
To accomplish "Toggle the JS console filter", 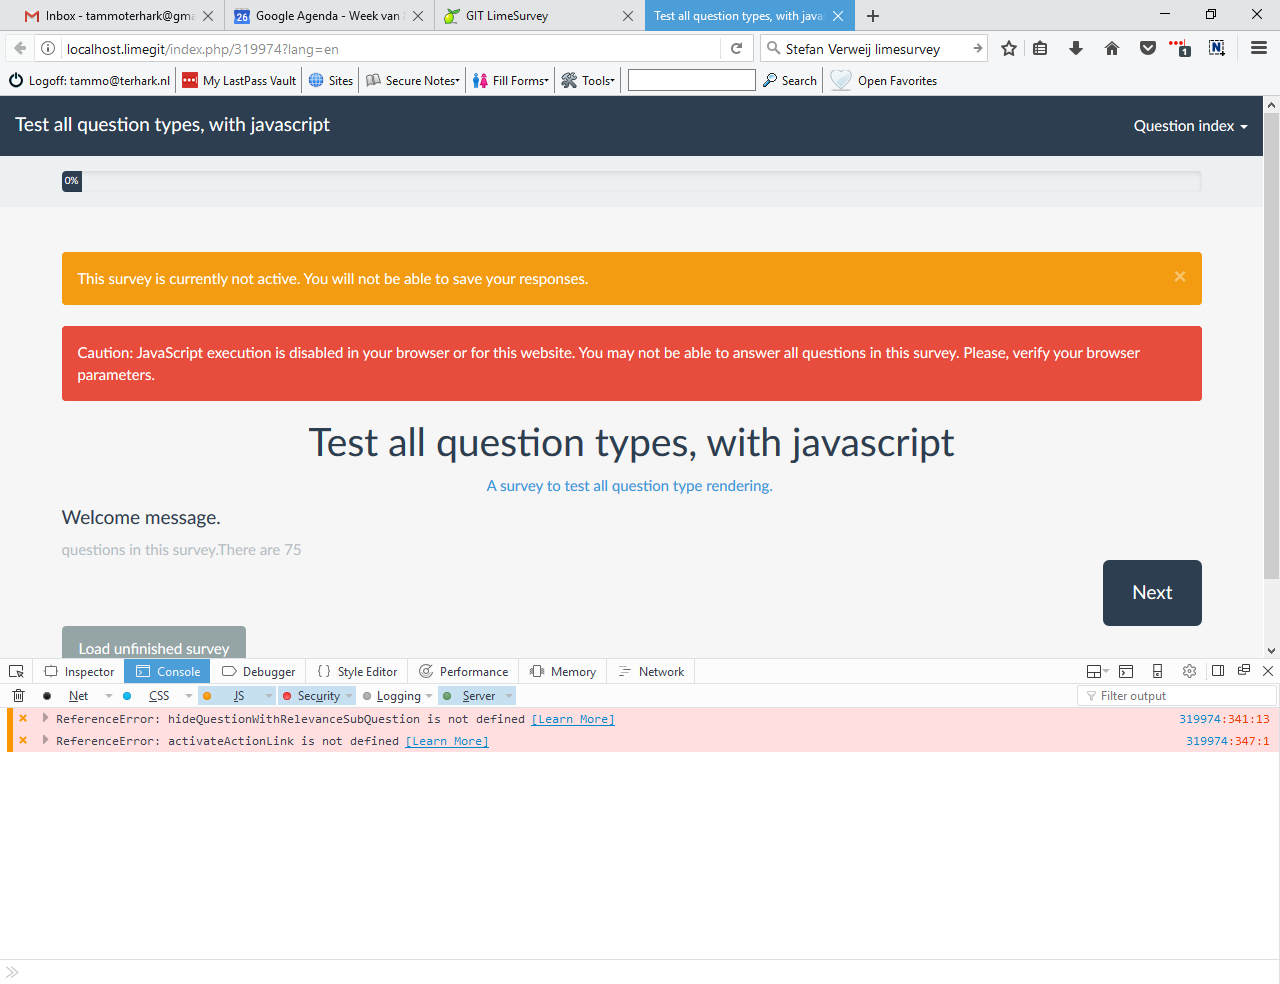I will (238, 696).
